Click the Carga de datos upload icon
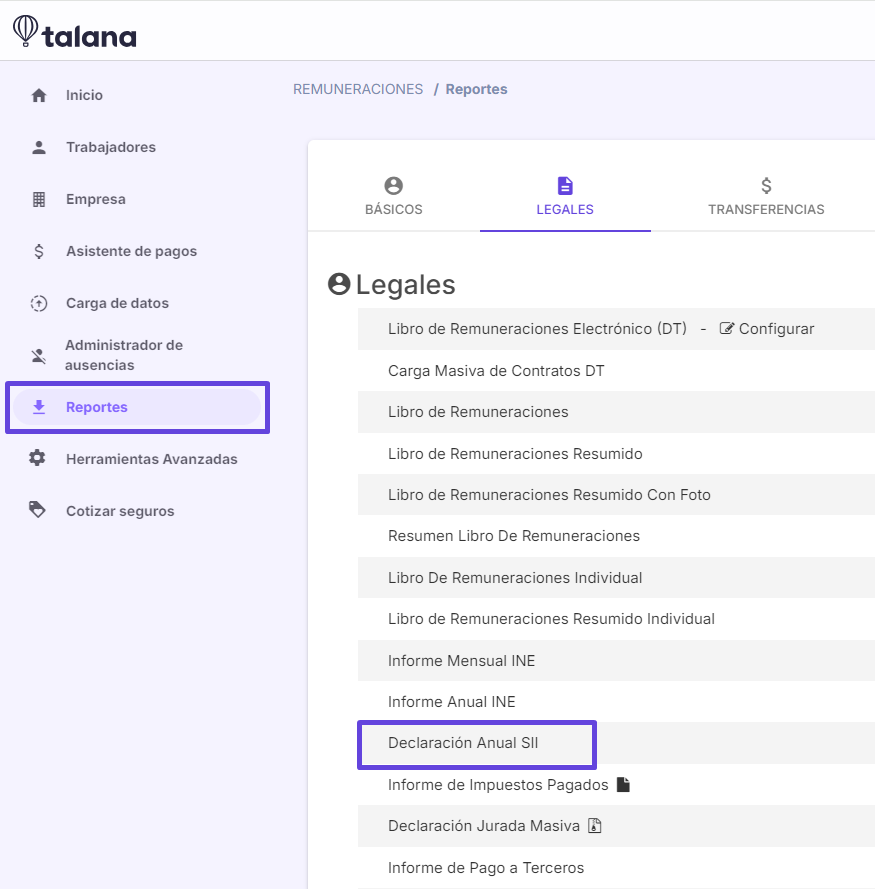This screenshot has width=875, height=889. 39,303
